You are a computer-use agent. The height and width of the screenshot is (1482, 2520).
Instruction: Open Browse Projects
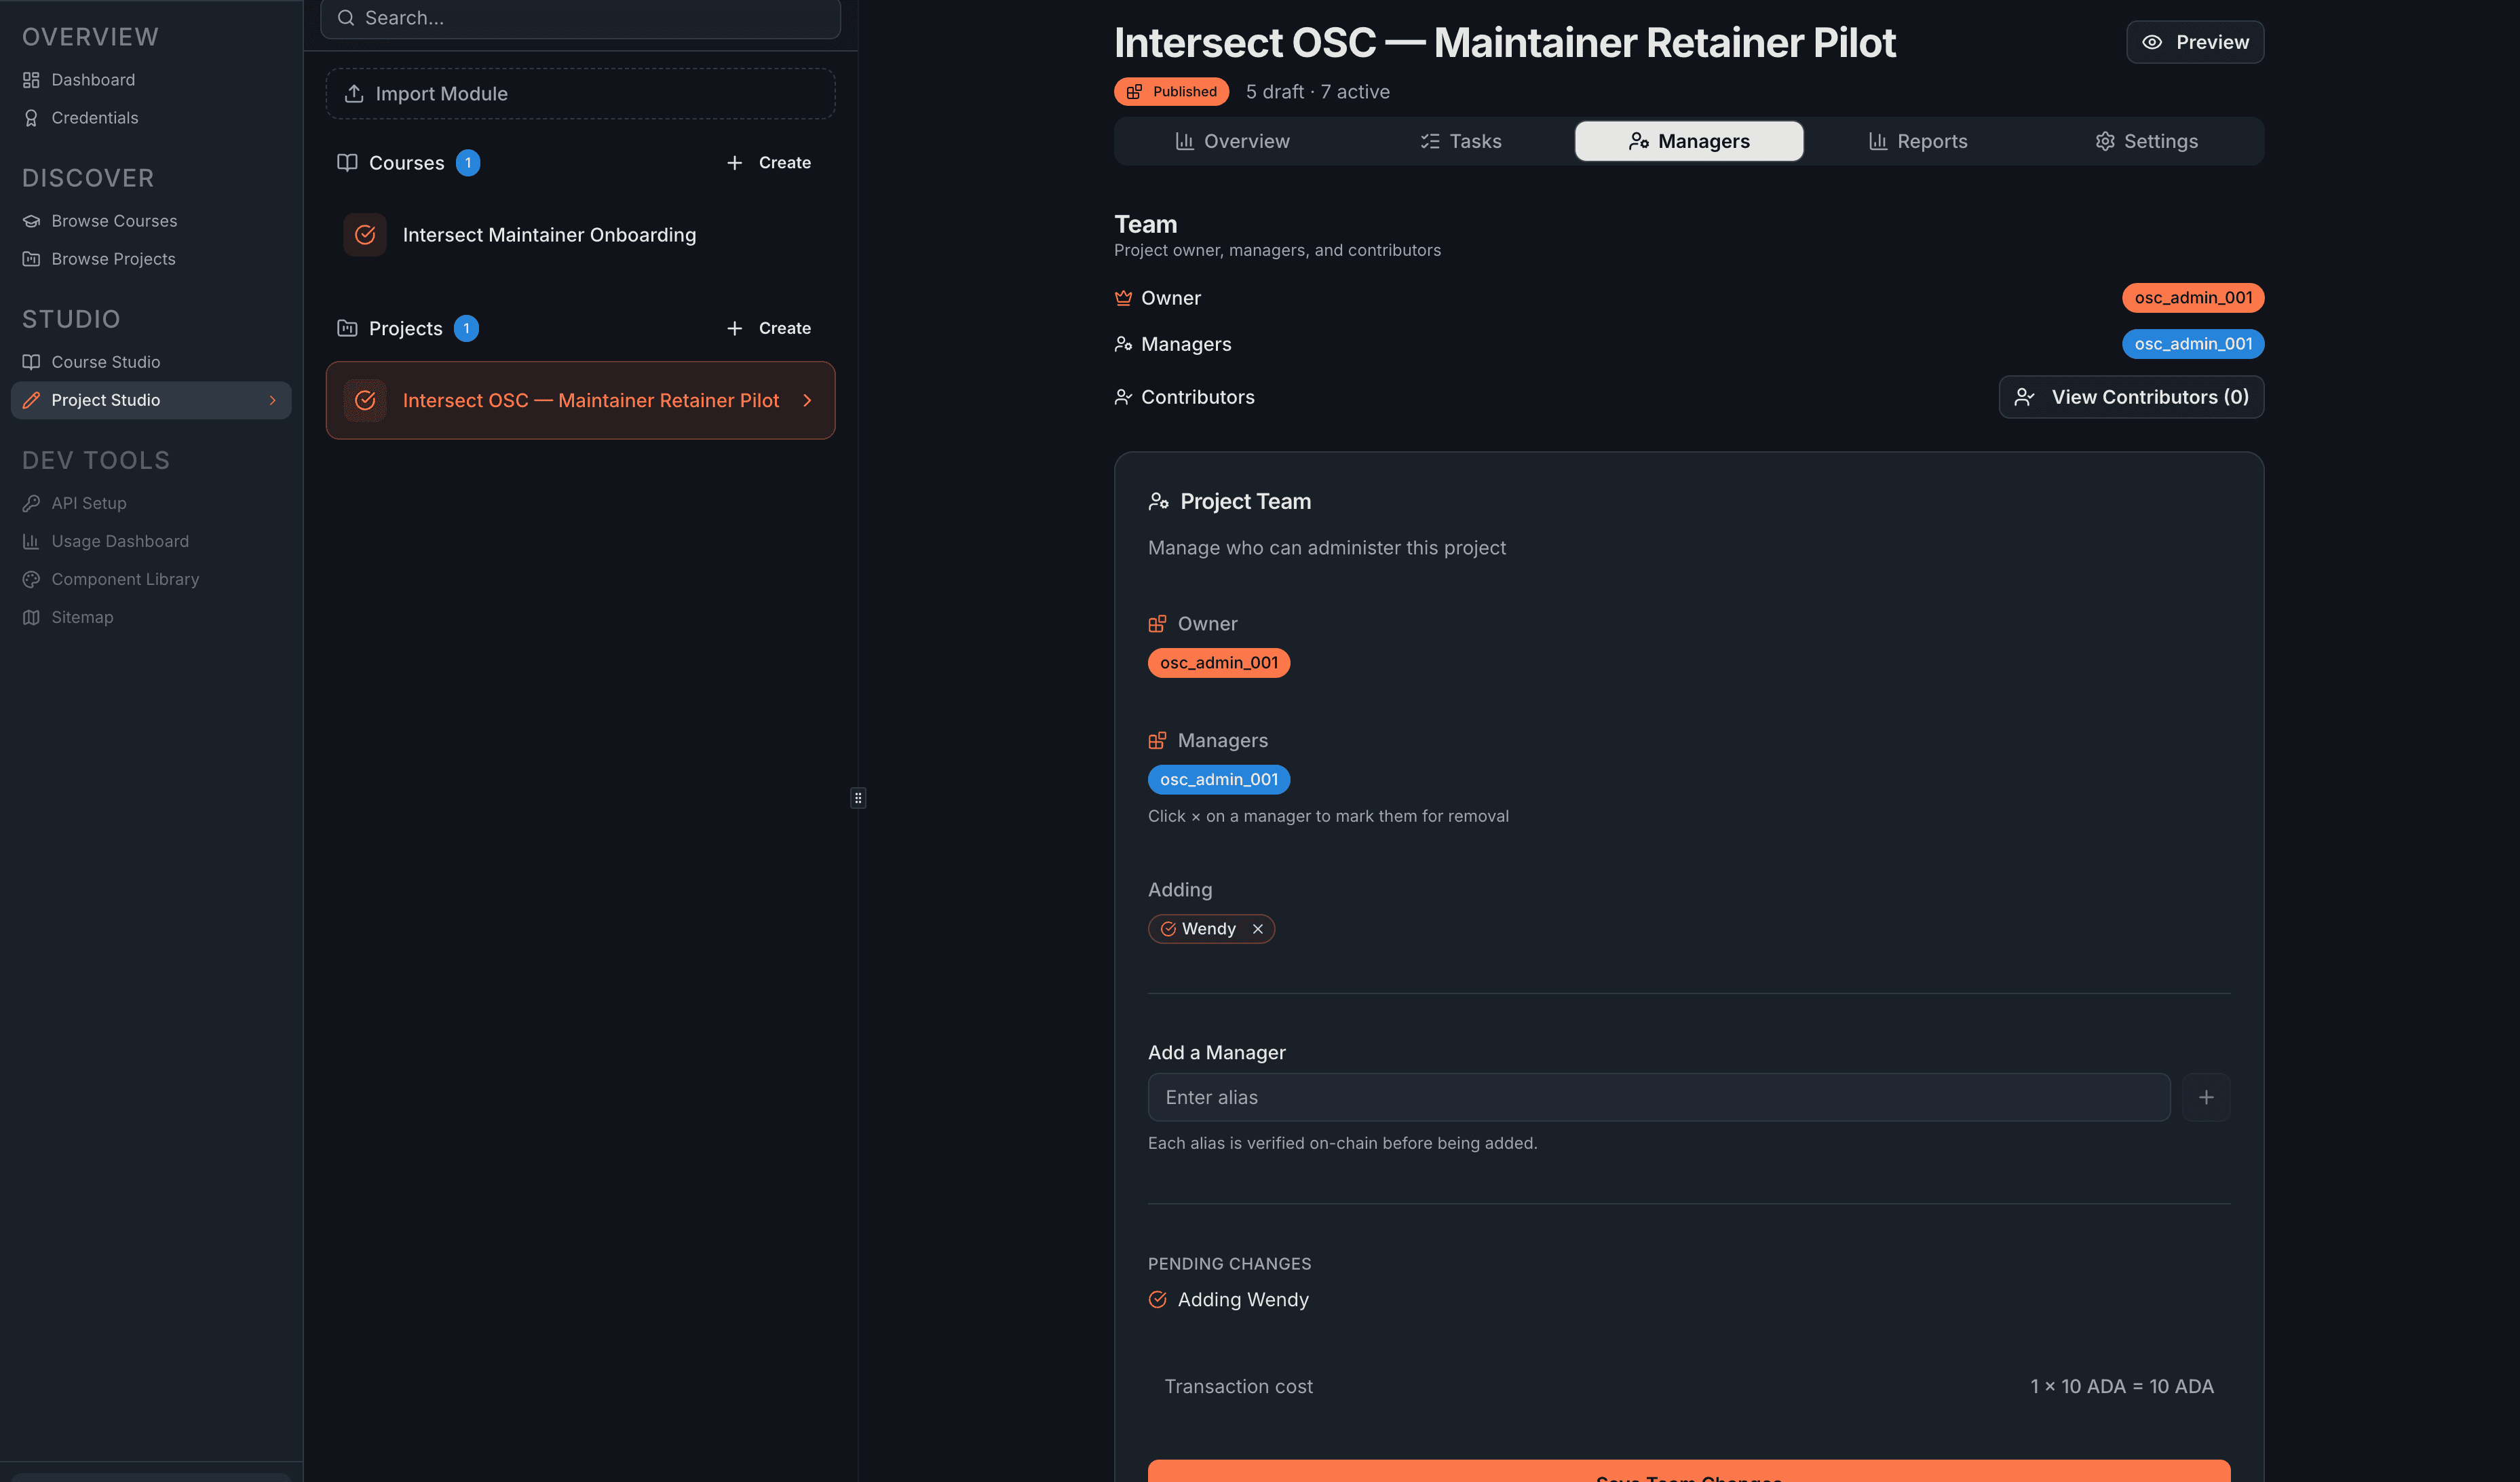(113, 258)
